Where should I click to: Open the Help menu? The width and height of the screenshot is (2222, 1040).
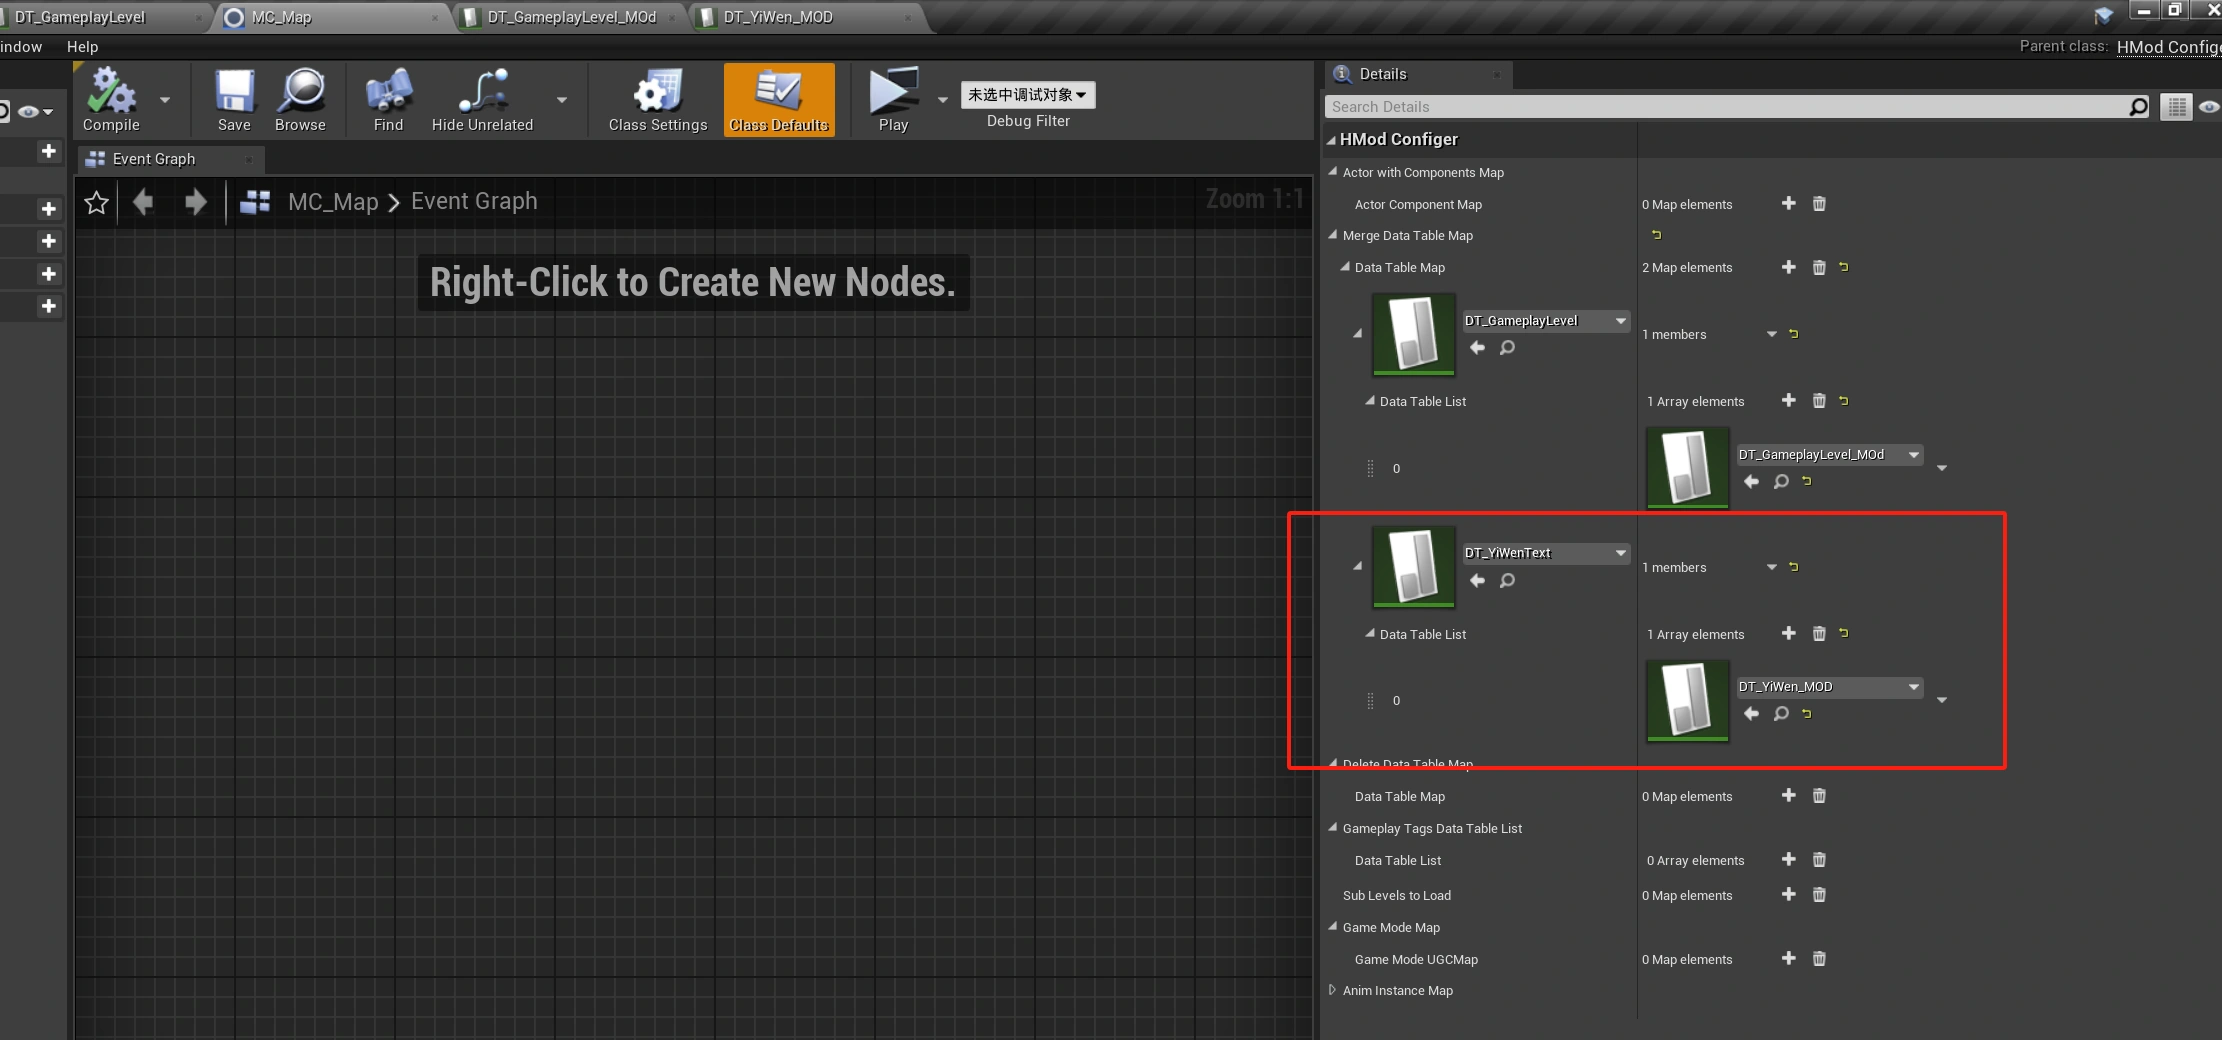click(x=82, y=47)
